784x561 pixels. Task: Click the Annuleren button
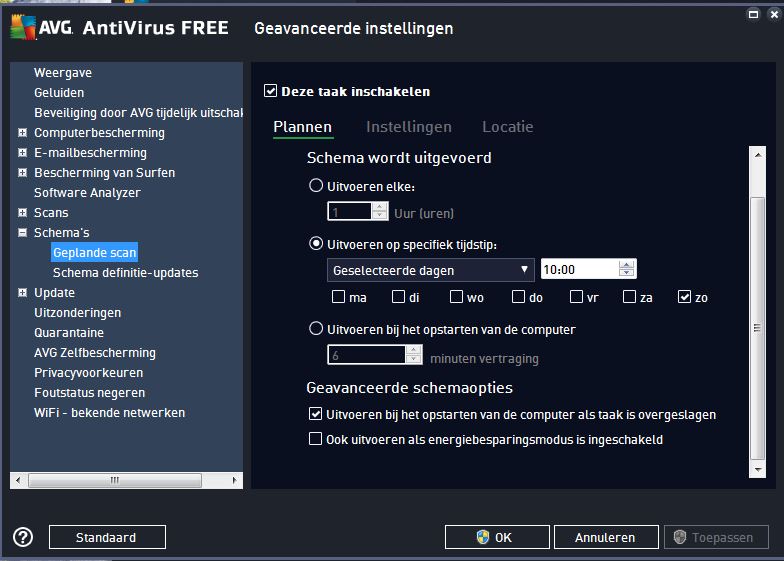pyautogui.click(x=606, y=537)
